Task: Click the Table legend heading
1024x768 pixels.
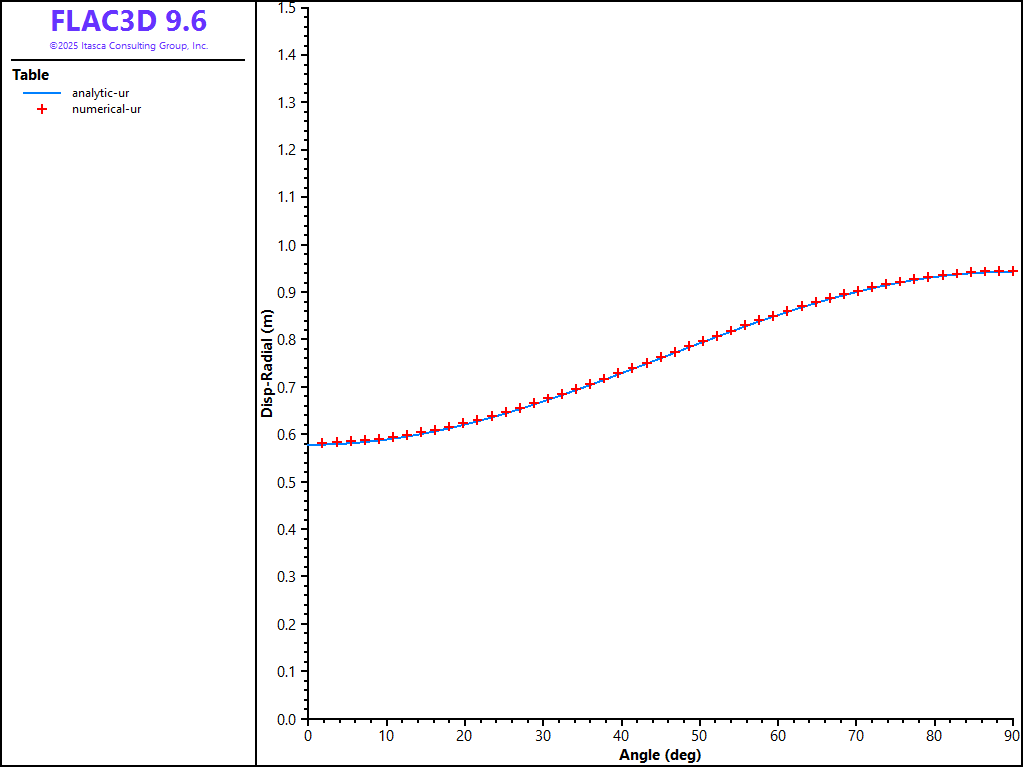Action: [30, 75]
